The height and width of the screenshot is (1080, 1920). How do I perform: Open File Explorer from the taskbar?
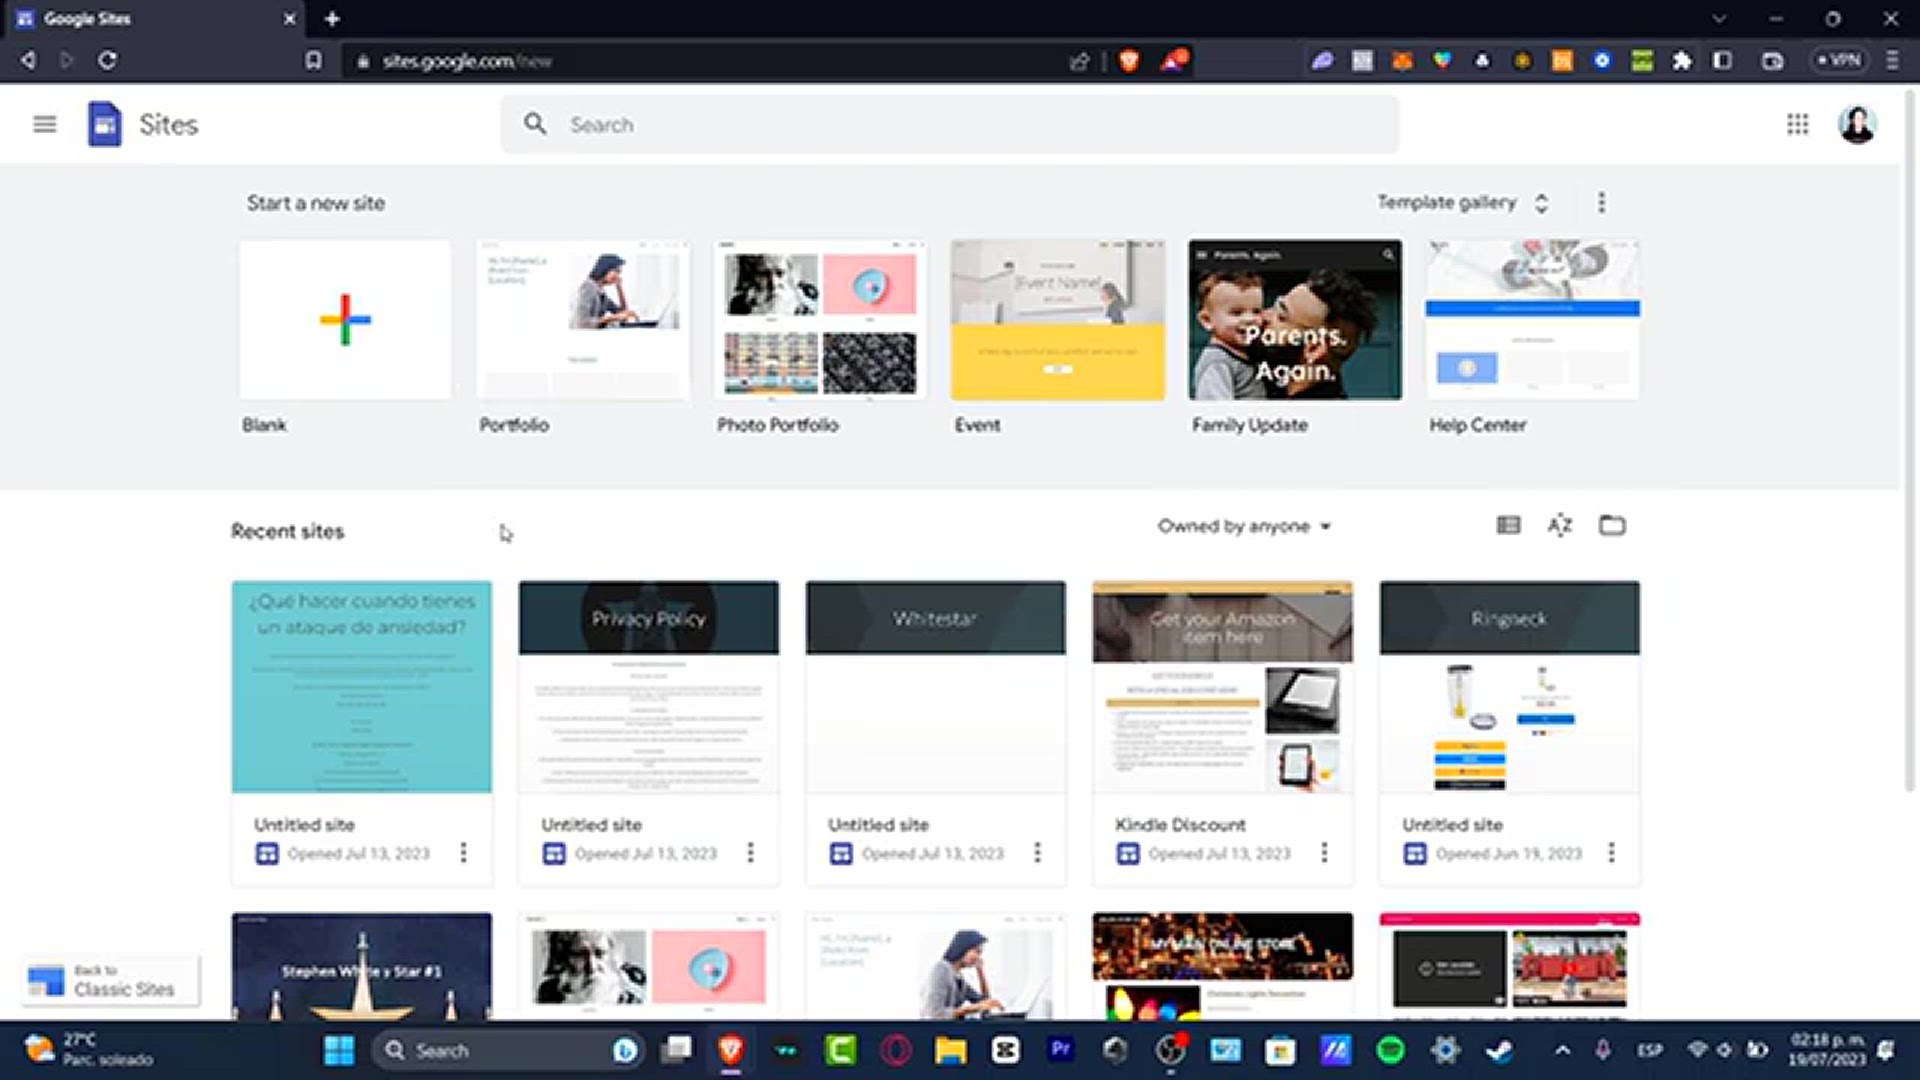click(951, 1050)
